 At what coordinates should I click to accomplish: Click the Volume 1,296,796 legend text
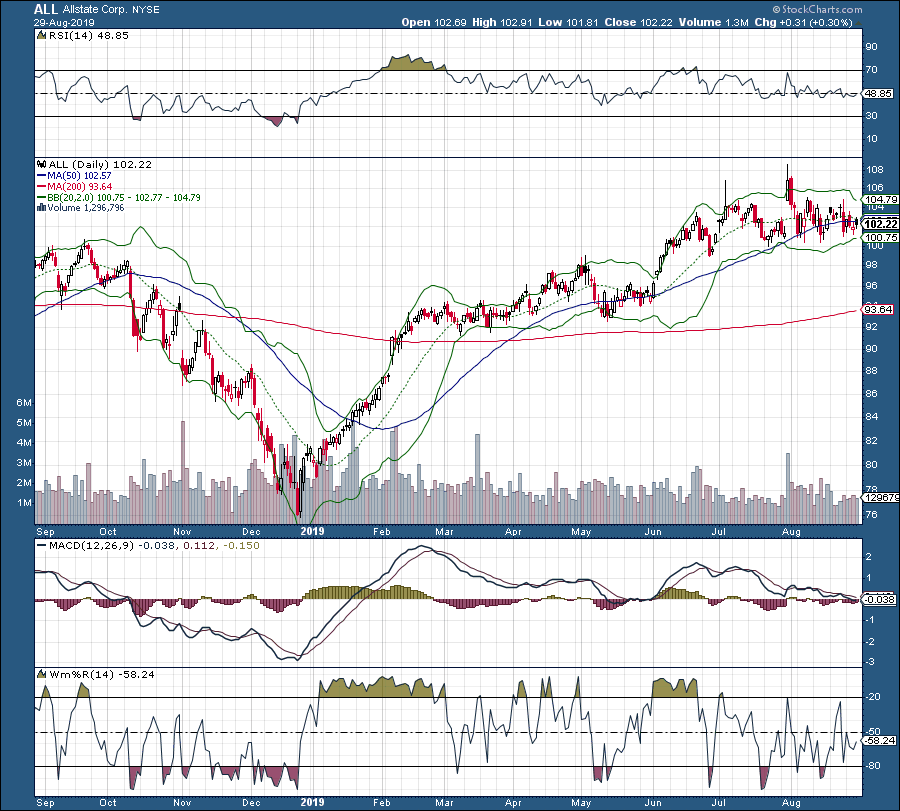(x=86, y=208)
